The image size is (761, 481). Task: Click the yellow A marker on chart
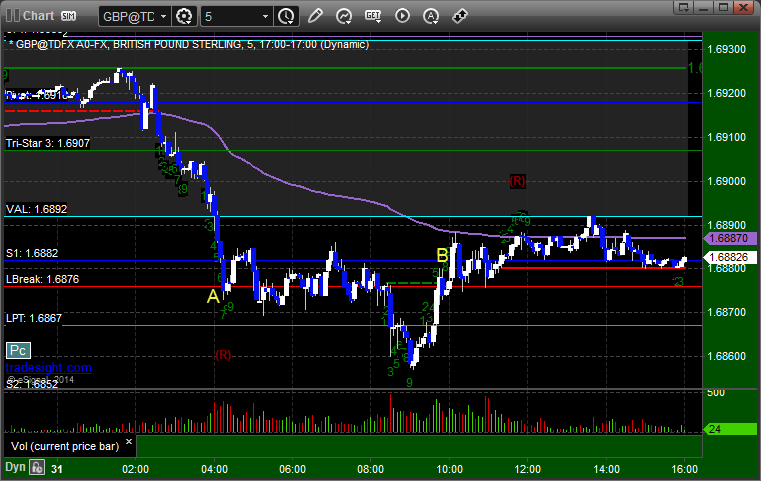pyautogui.click(x=213, y=296)
